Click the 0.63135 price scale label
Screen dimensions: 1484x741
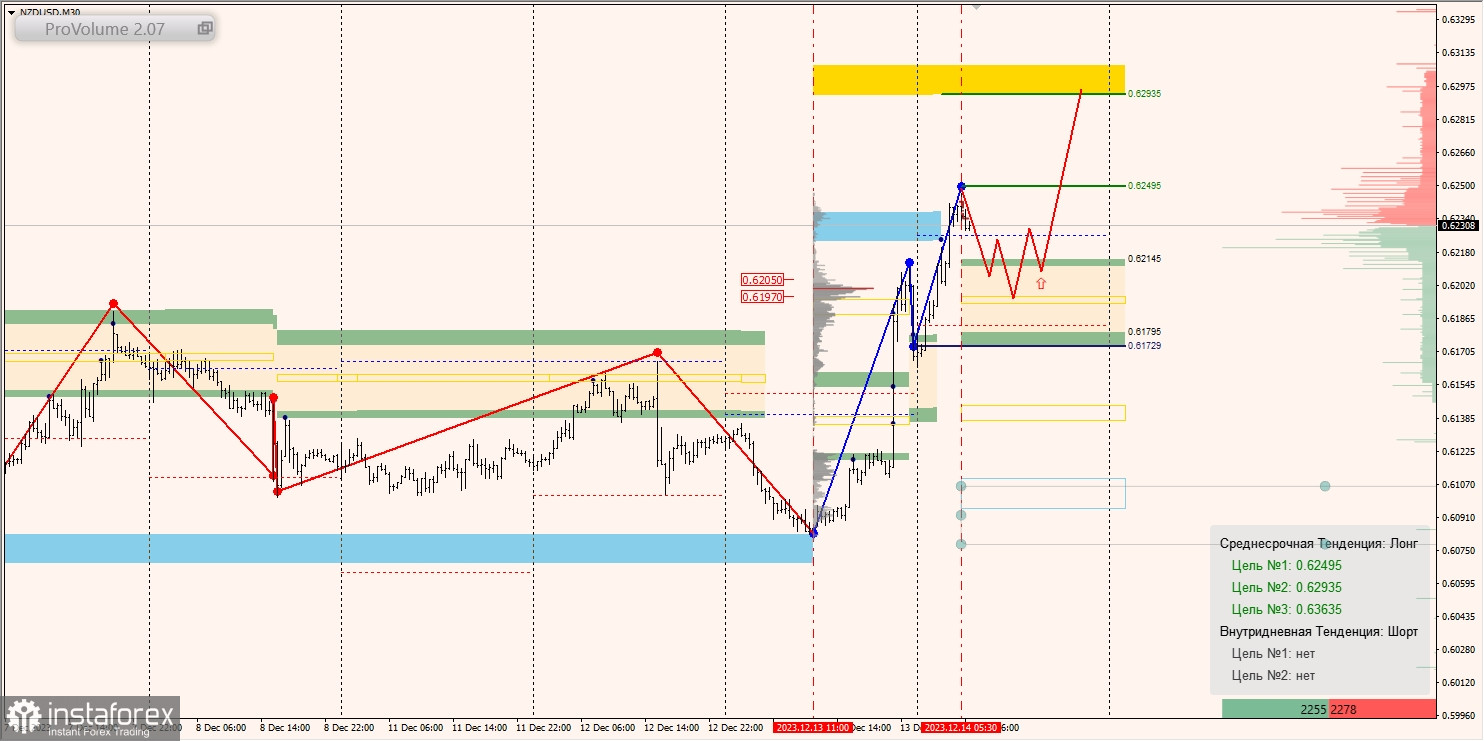coord(1461,52)
